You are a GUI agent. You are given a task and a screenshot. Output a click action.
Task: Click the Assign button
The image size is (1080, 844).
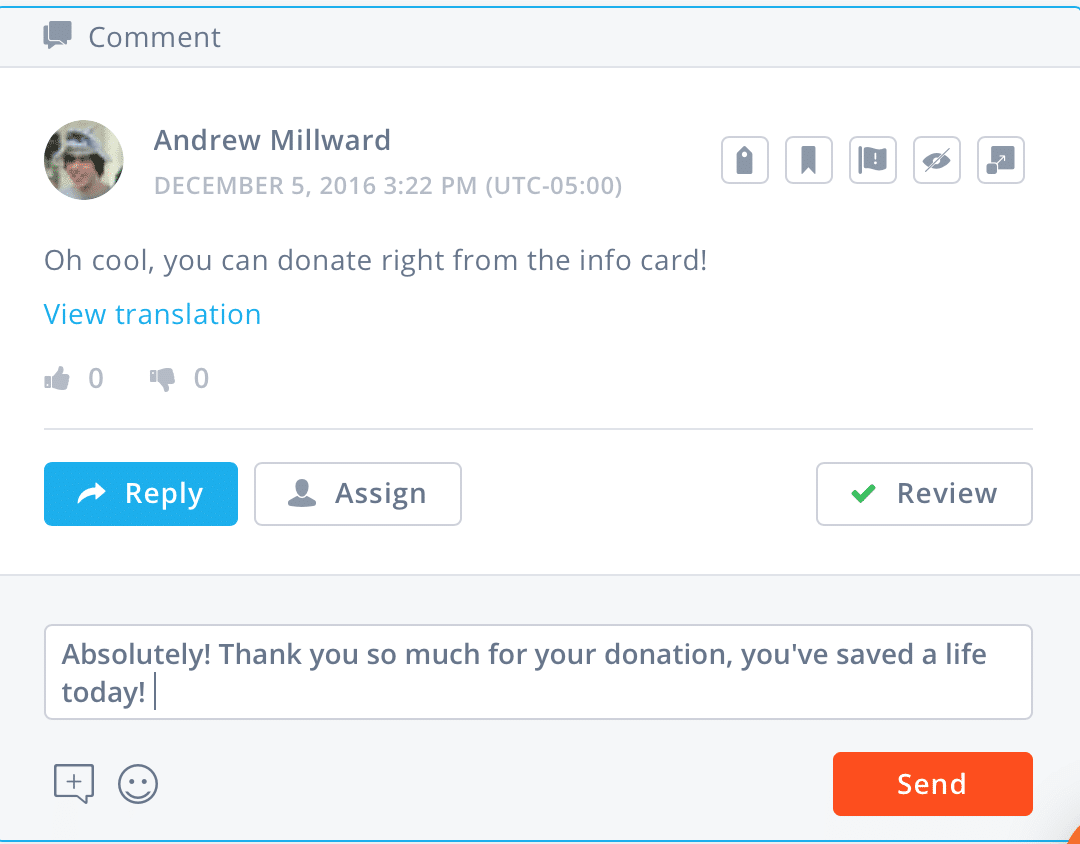tap(358, 494)
